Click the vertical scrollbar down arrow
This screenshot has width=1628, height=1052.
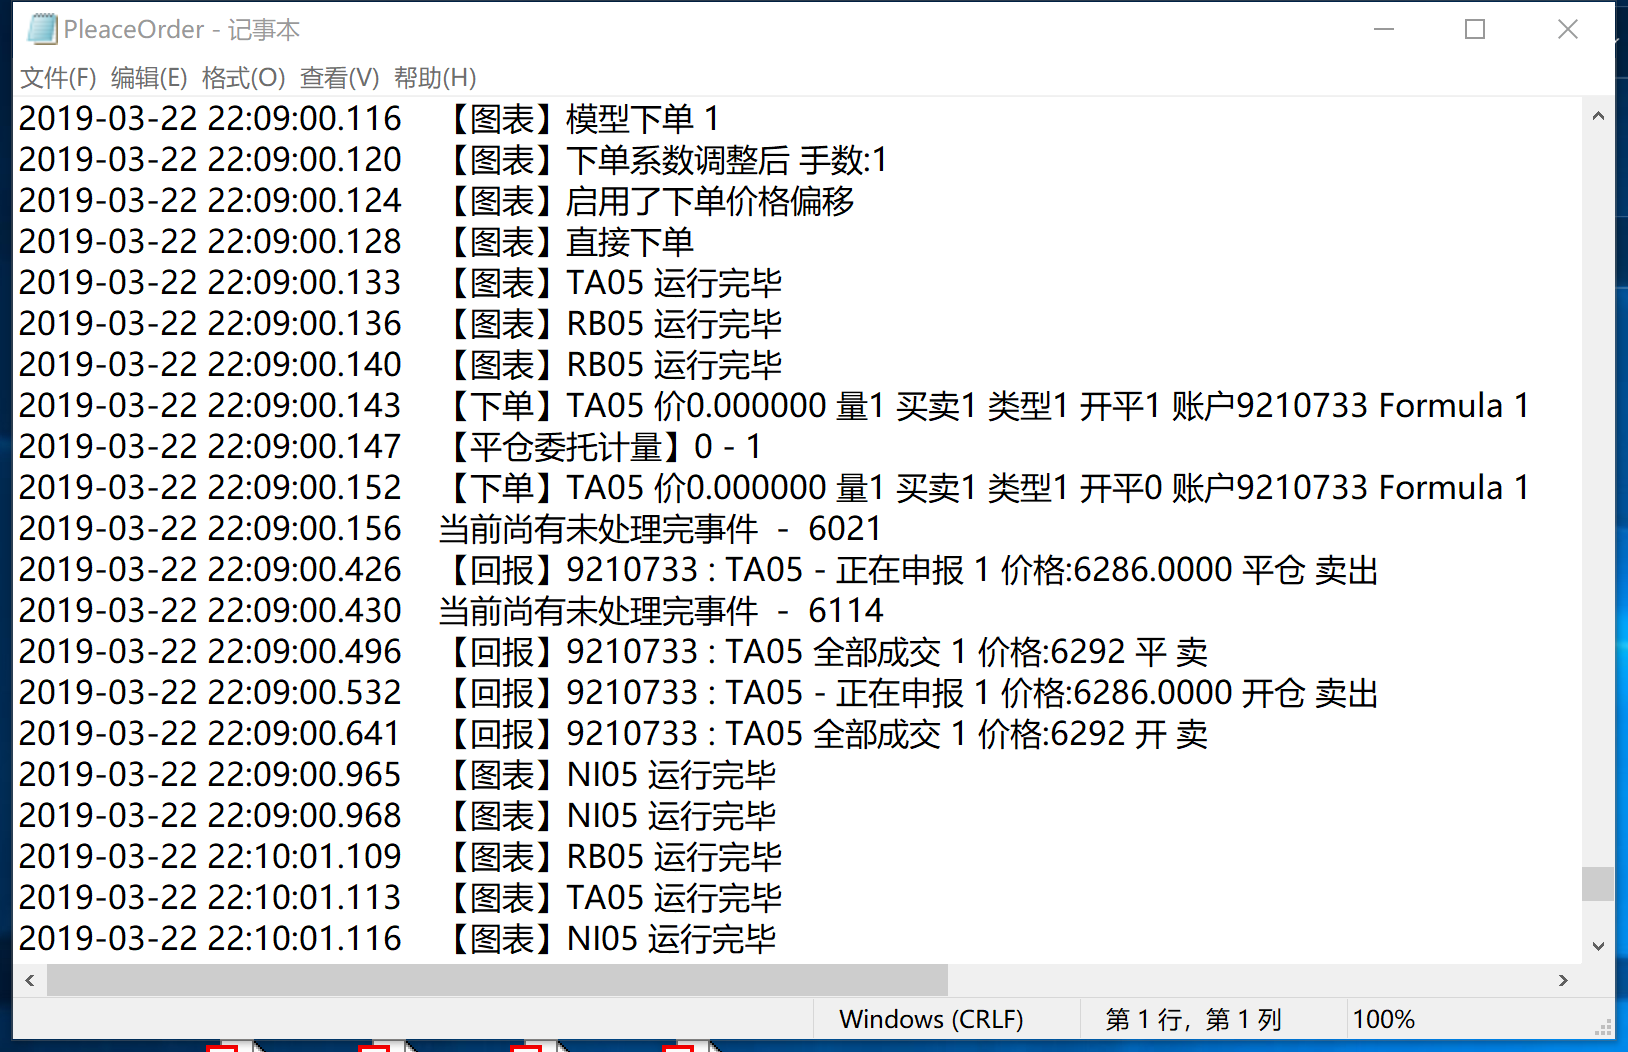point(1598,946)
